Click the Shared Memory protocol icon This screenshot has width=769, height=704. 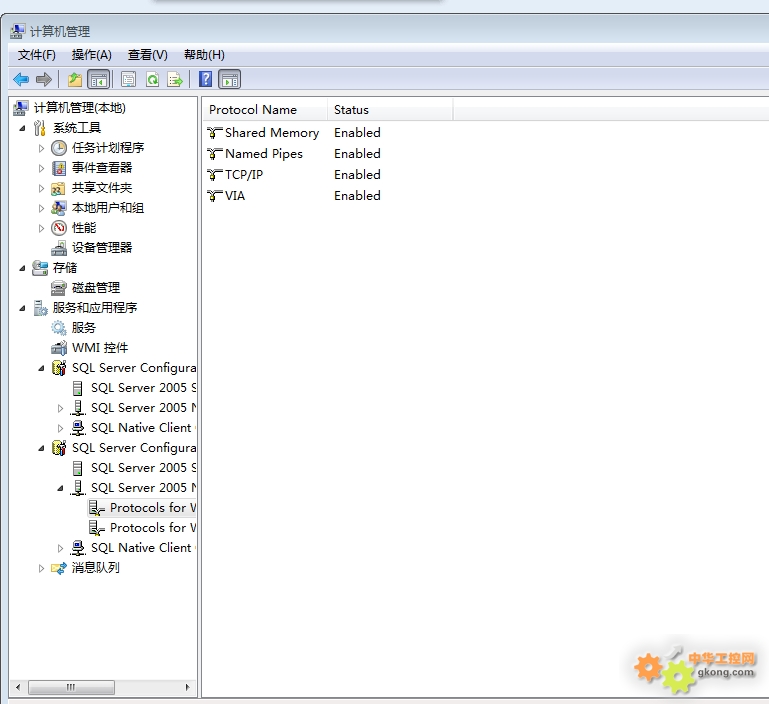coord(214,132)
